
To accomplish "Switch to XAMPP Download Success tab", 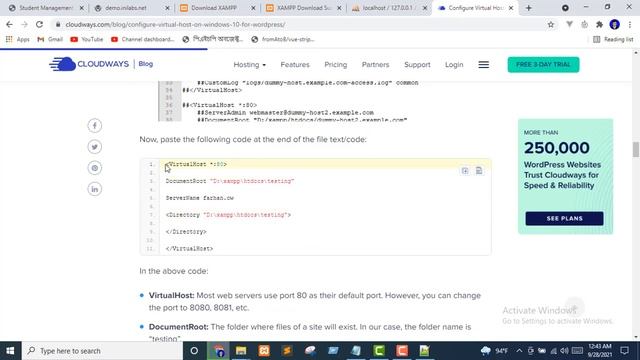I will 303,8.
